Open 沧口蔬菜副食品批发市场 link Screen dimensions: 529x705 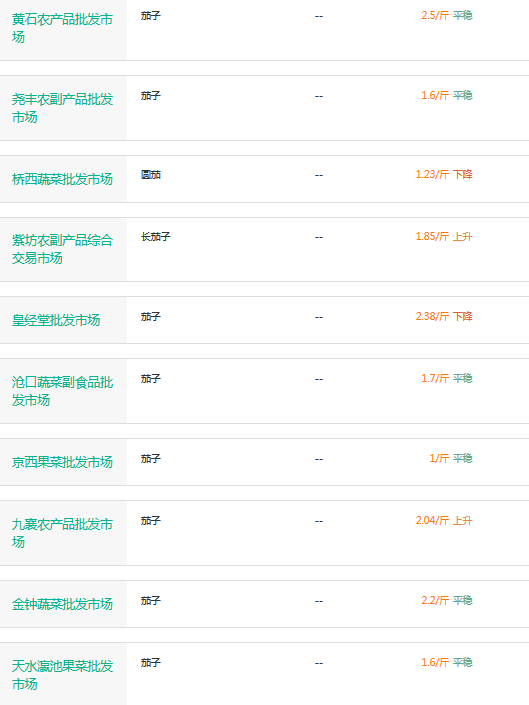point(62,391)
